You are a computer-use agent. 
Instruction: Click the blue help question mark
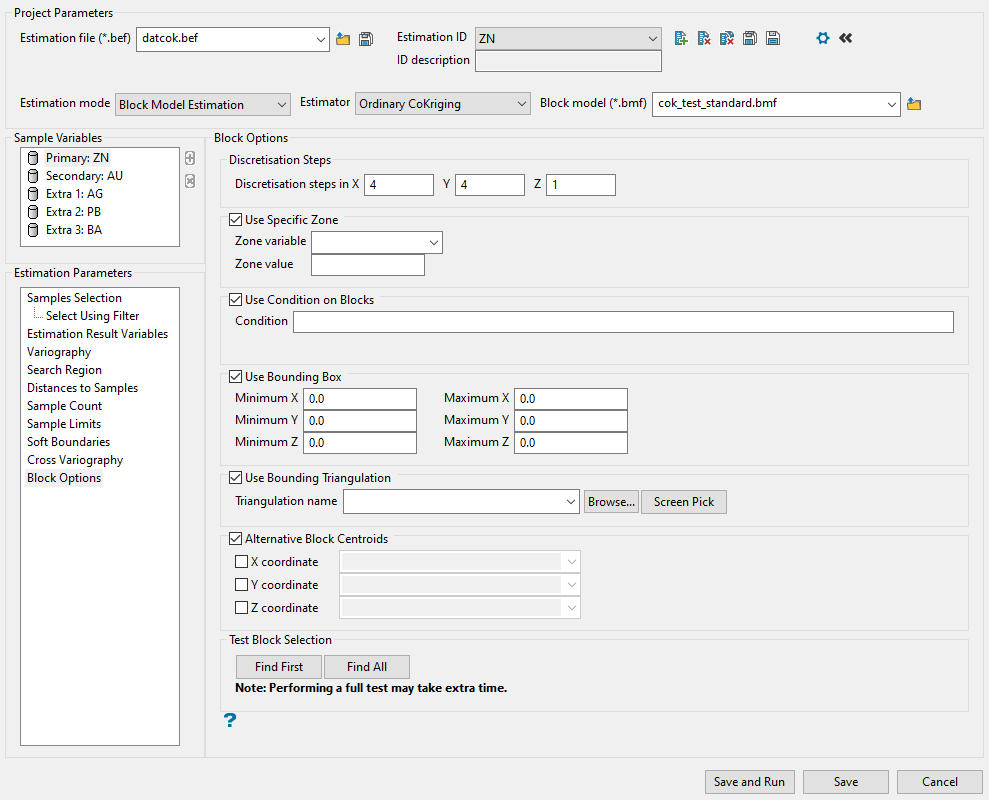point(230,720)
